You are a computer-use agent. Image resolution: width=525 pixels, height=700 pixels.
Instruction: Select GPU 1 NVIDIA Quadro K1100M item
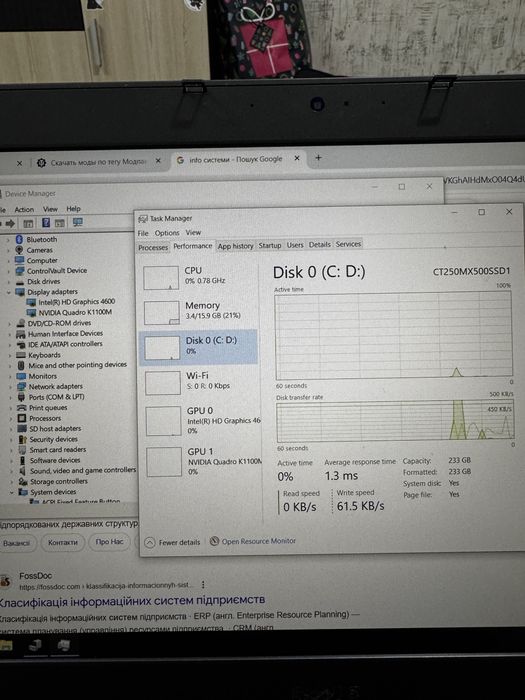(x=202, y=461)
